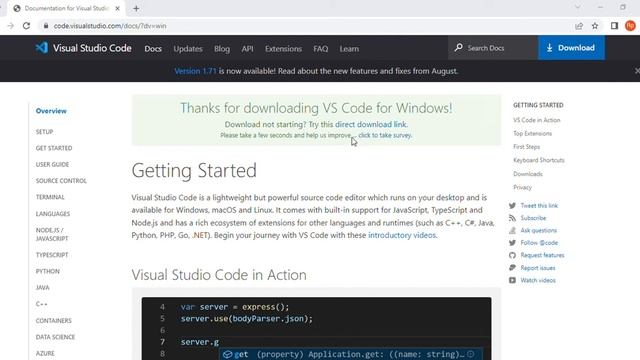Dismiss the version banner with its X
The width and height of the screenshot is (640, 360).
(637, 71)
